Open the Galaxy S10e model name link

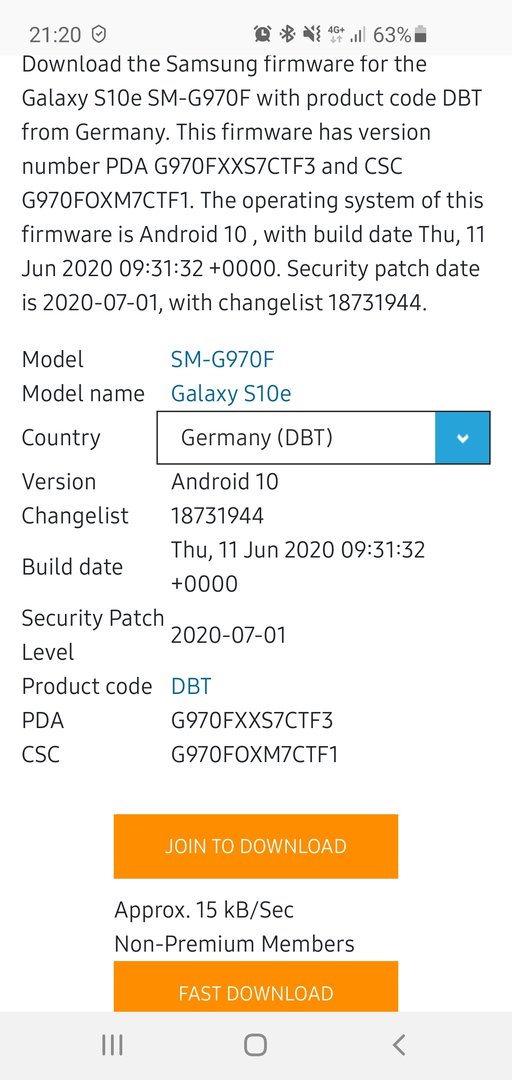(x=231, y=393)
